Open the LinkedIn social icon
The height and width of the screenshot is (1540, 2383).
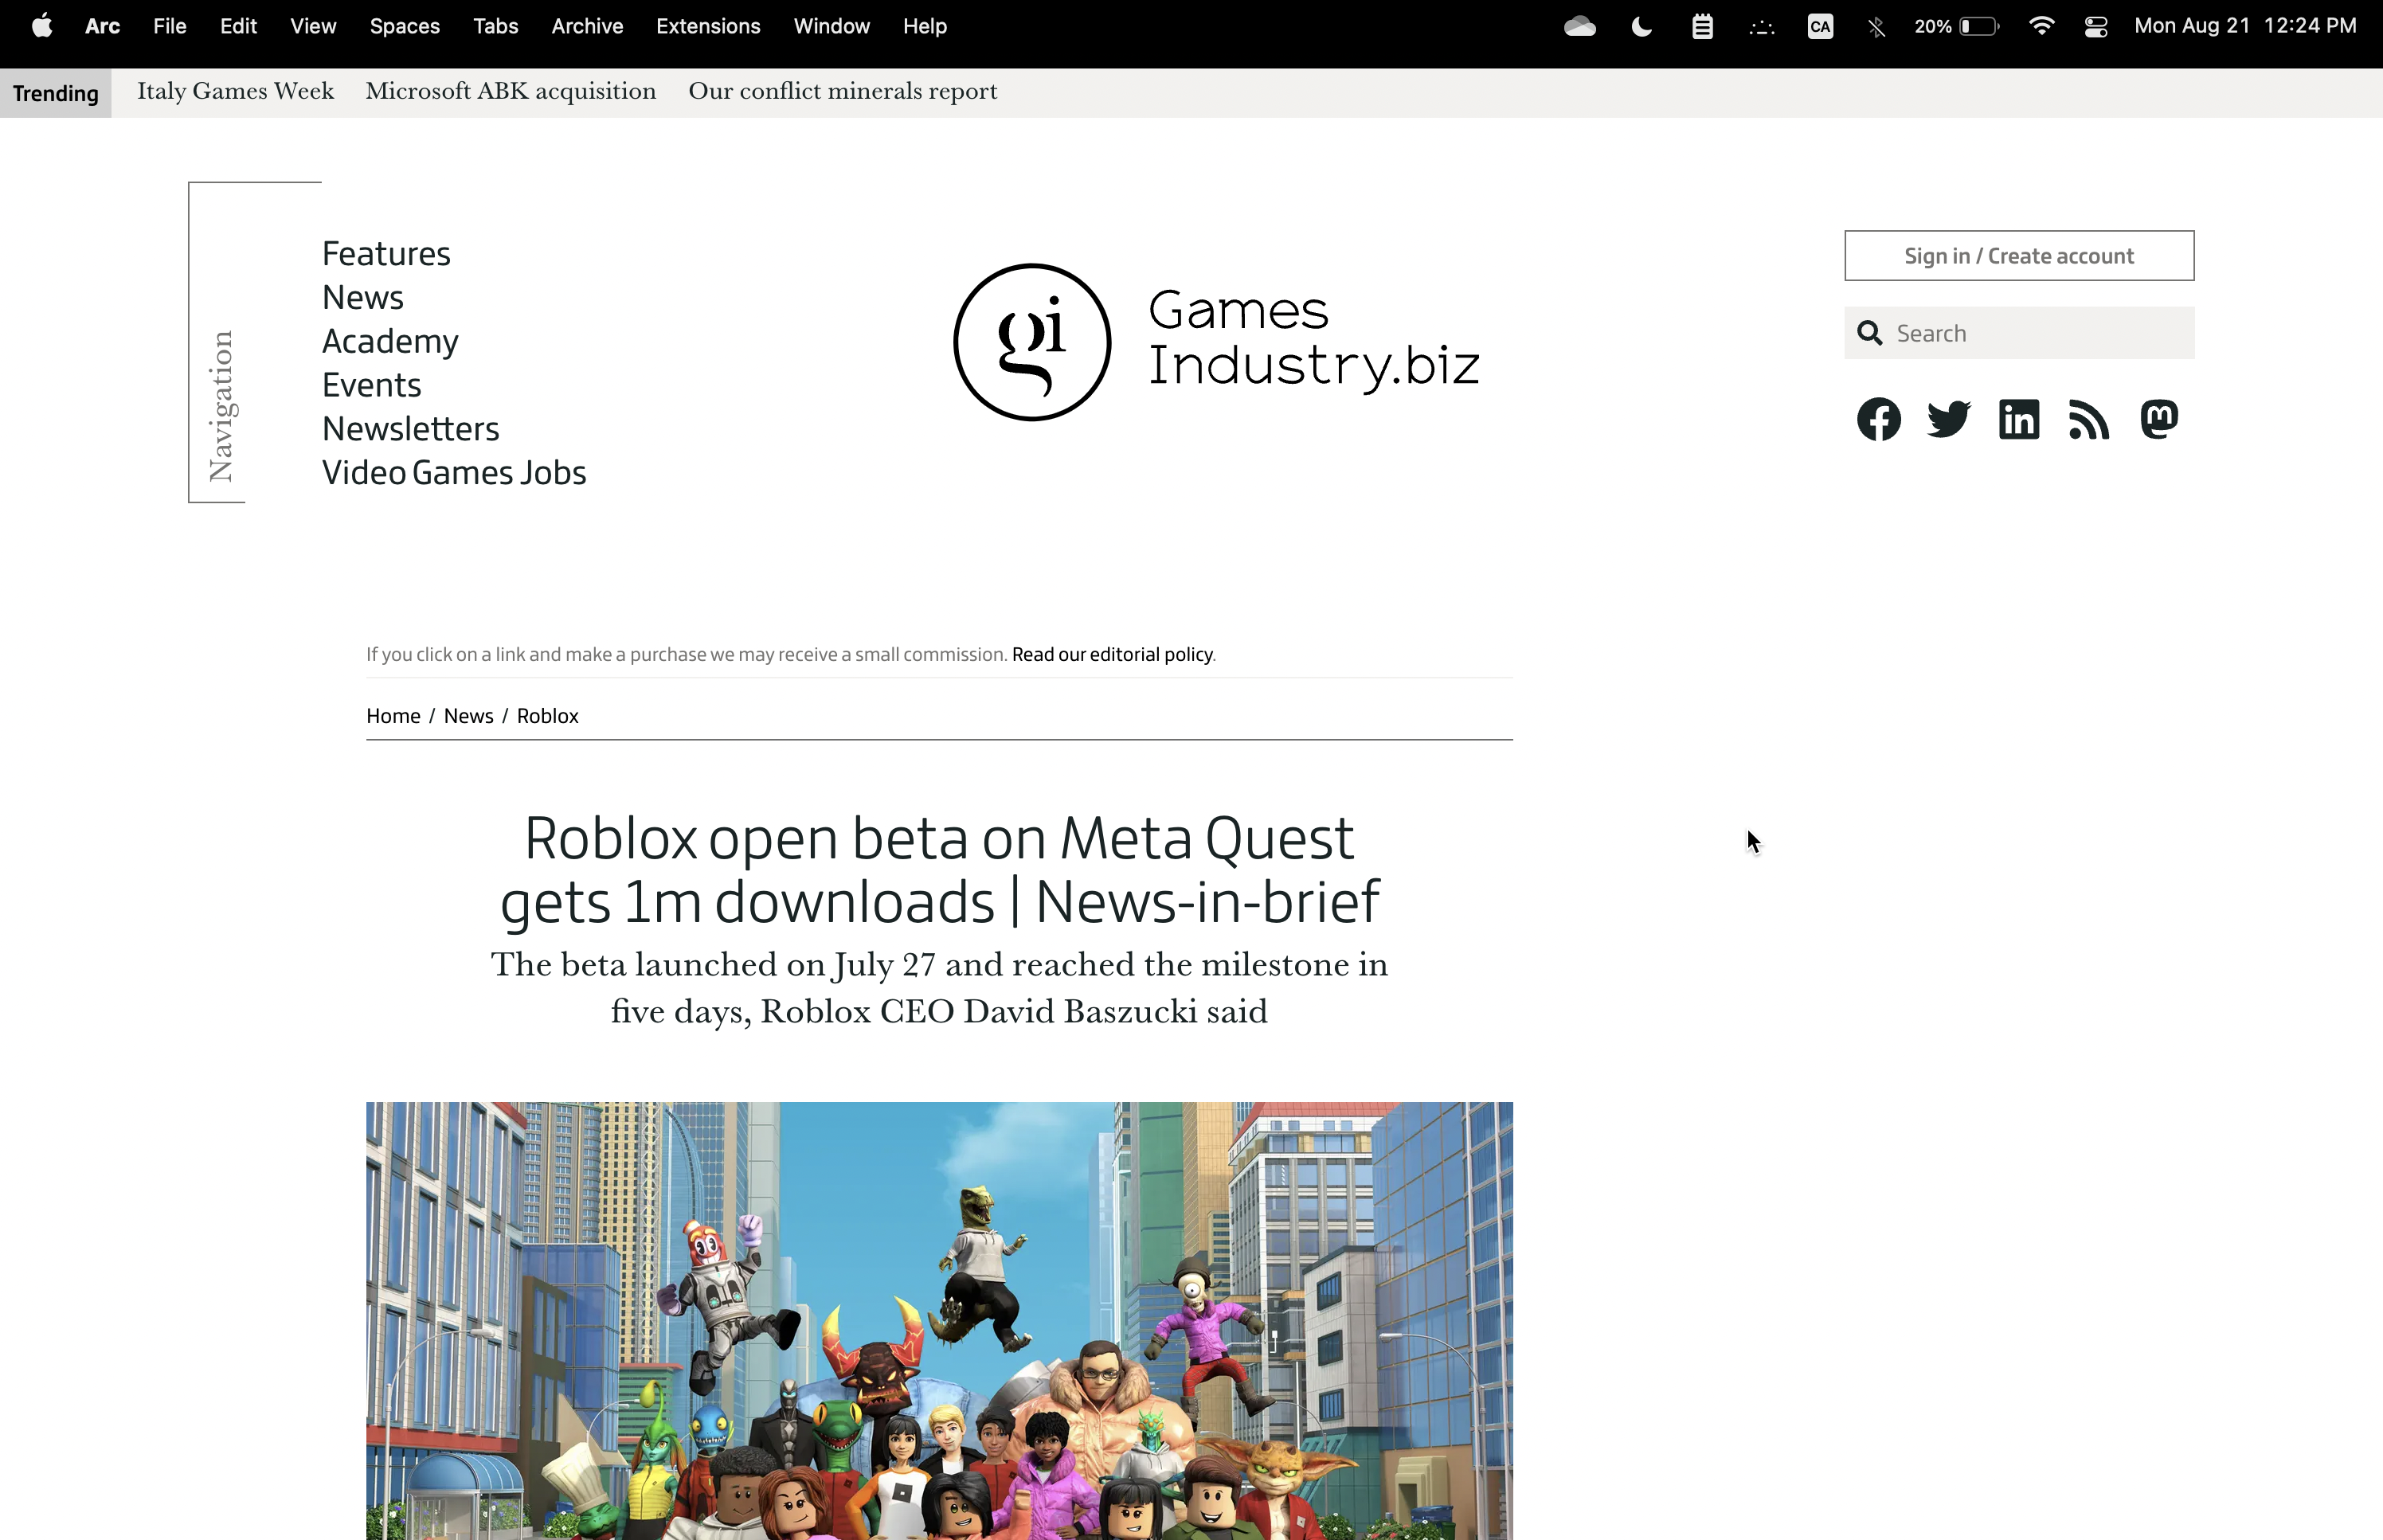pyautogui.click(x=2018, y=419)
